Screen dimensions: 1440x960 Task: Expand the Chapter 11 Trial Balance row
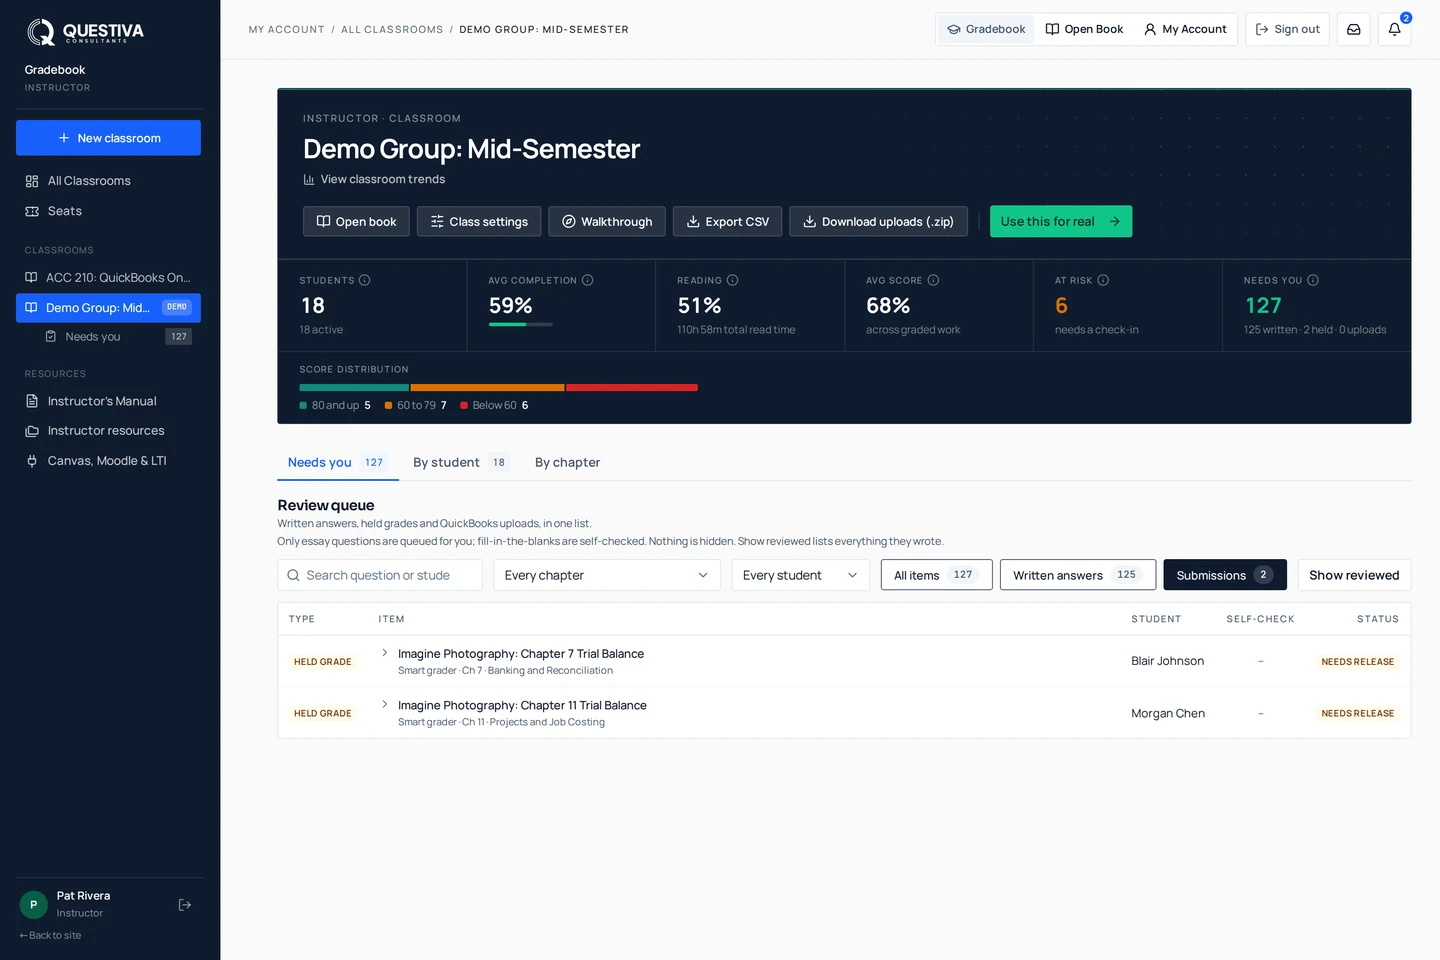pos(385,704)
